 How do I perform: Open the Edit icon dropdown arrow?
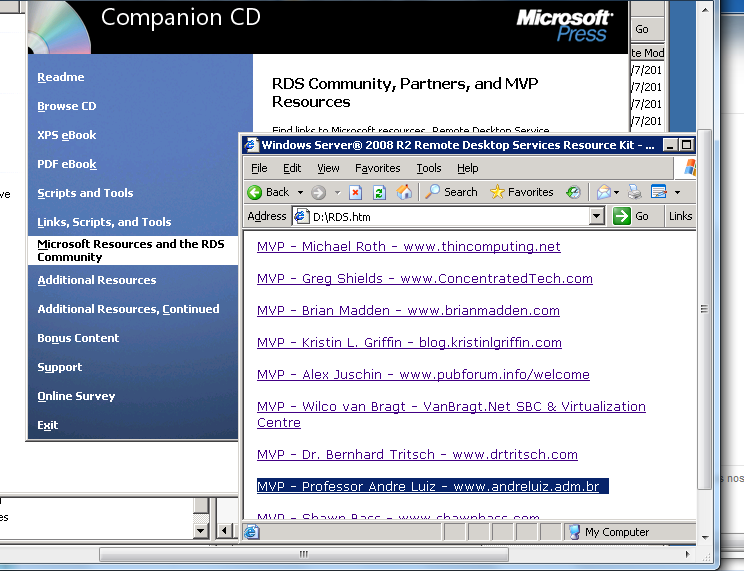click(678, 192)
